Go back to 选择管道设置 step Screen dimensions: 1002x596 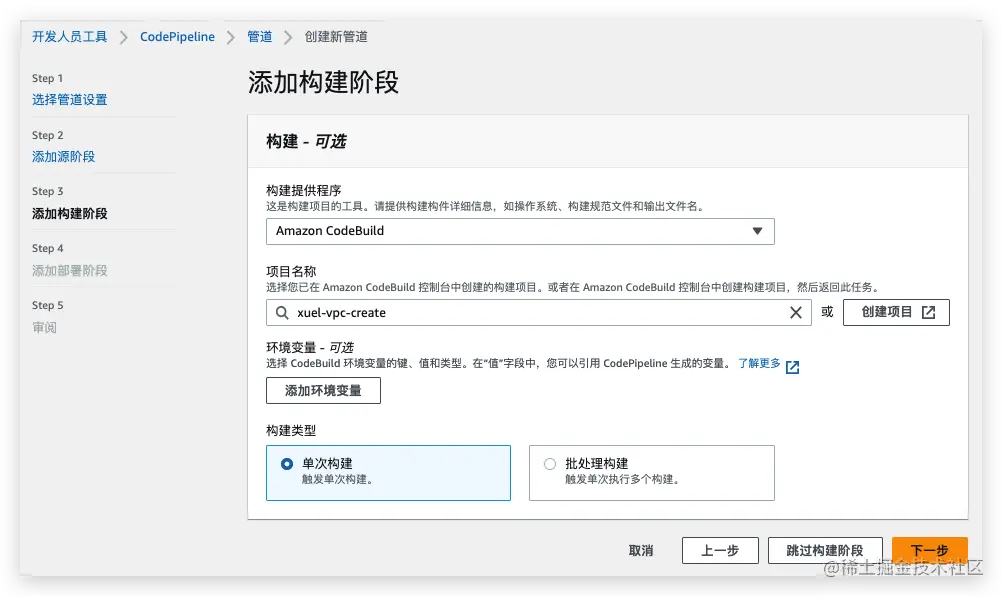(70, 100)
